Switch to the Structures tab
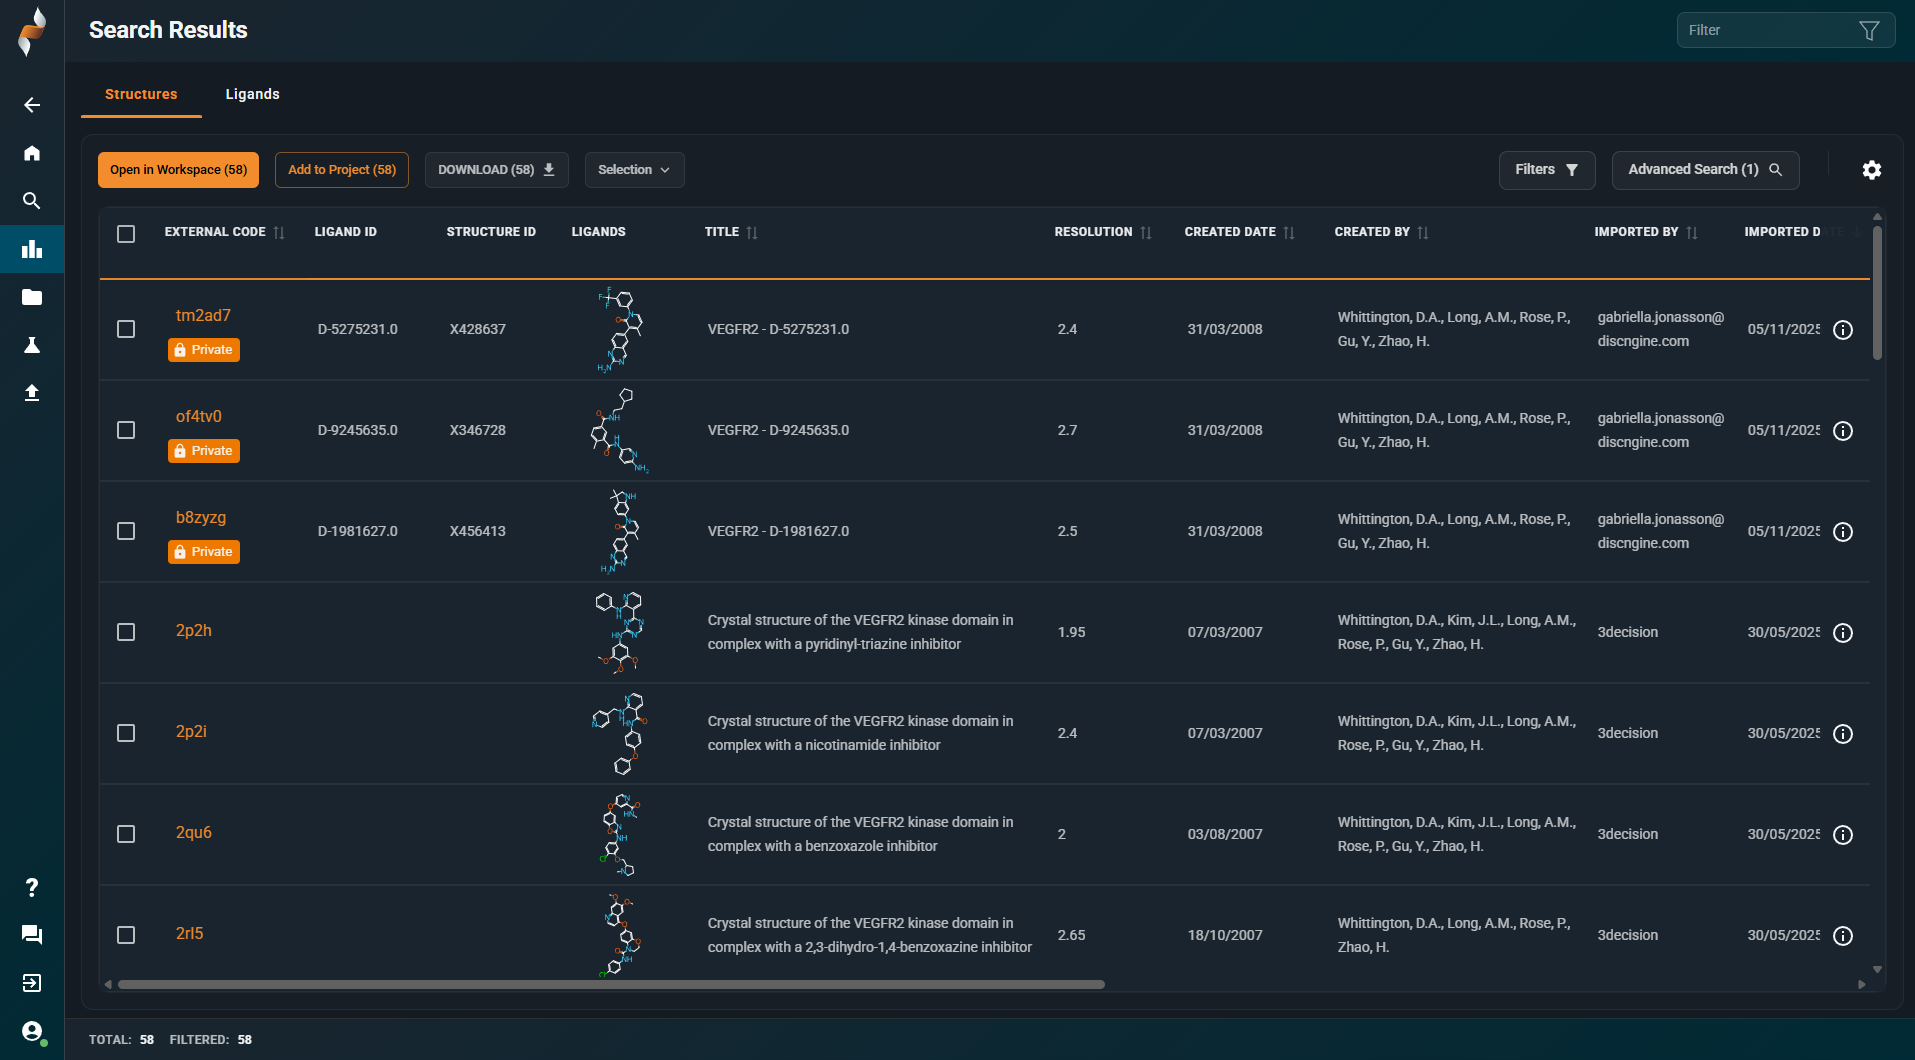The height and width of the screenshot is (1060, 1915). tap(140, 94)
